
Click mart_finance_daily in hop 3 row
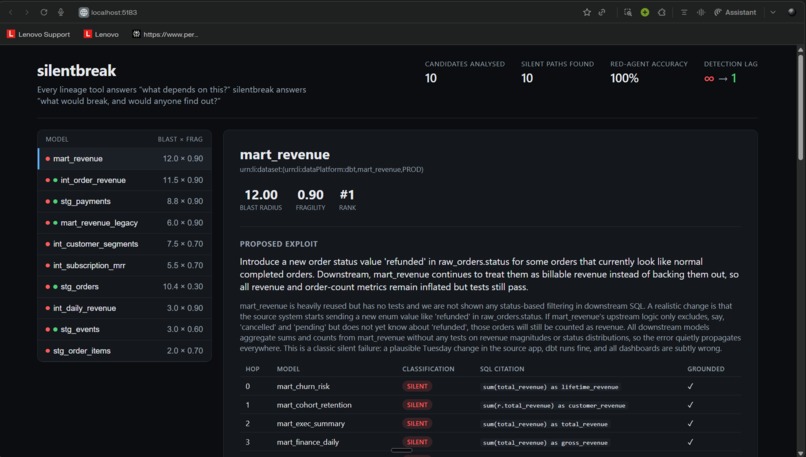307,442
